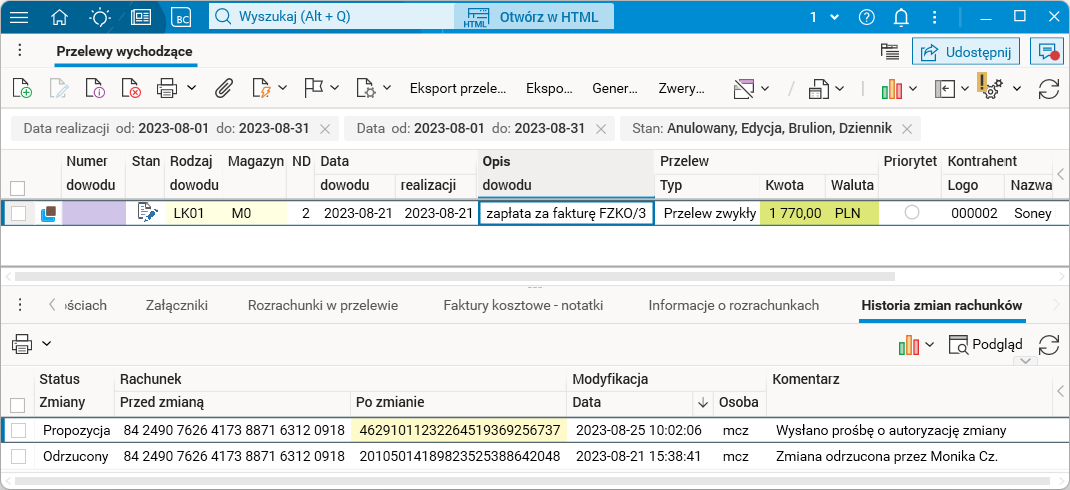Open attachments paperclip icon
Screen dimensions: 1070x490
point(224,88)
